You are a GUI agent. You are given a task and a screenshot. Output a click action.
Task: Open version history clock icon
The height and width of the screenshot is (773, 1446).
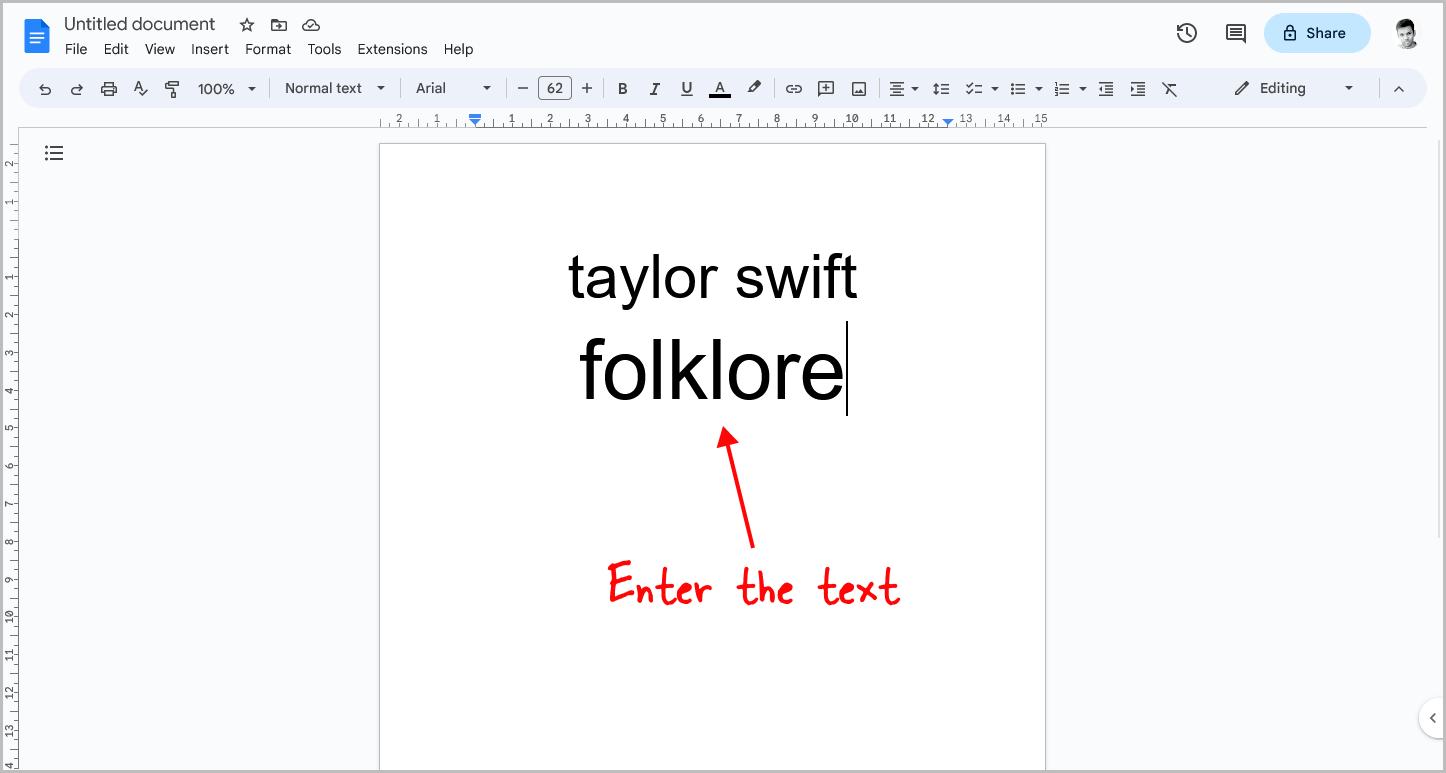point(1187,33)
